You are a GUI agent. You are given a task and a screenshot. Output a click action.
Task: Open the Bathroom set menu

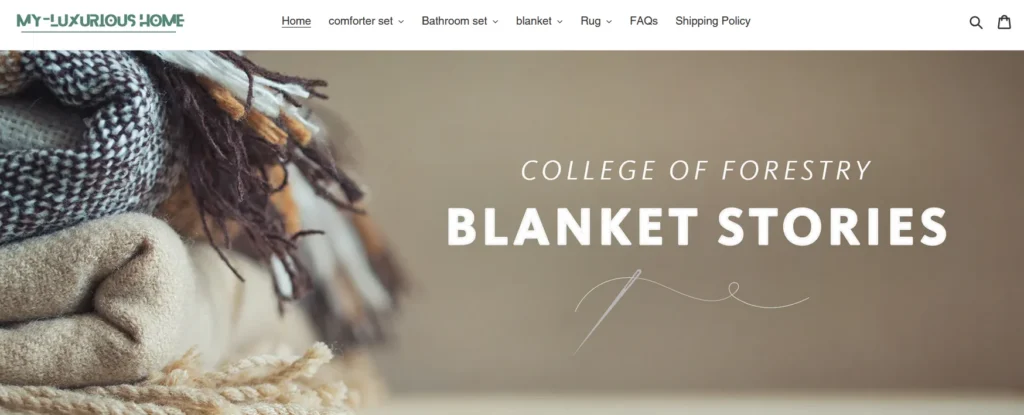pos(454,21)
